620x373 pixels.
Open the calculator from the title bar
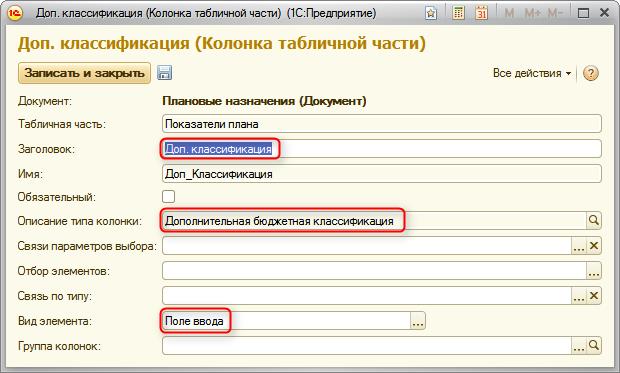(x=458, y=13)
